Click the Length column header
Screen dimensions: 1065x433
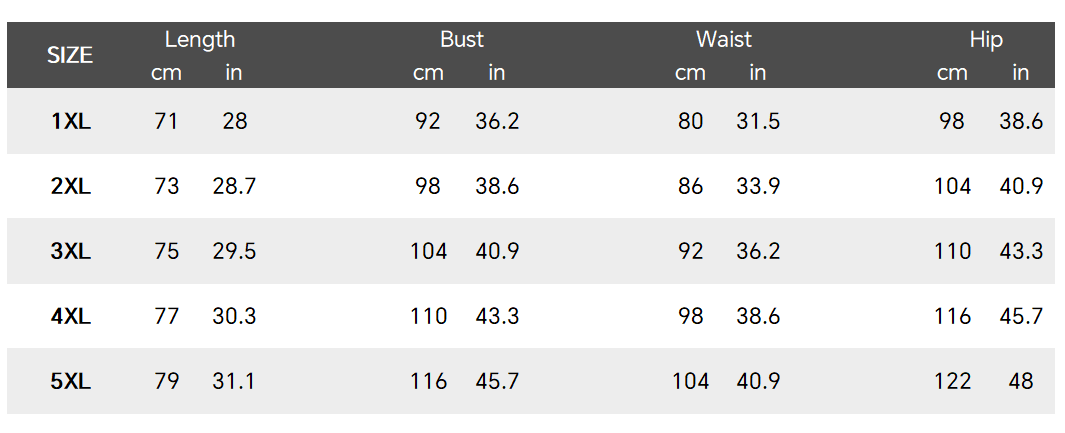200,40
